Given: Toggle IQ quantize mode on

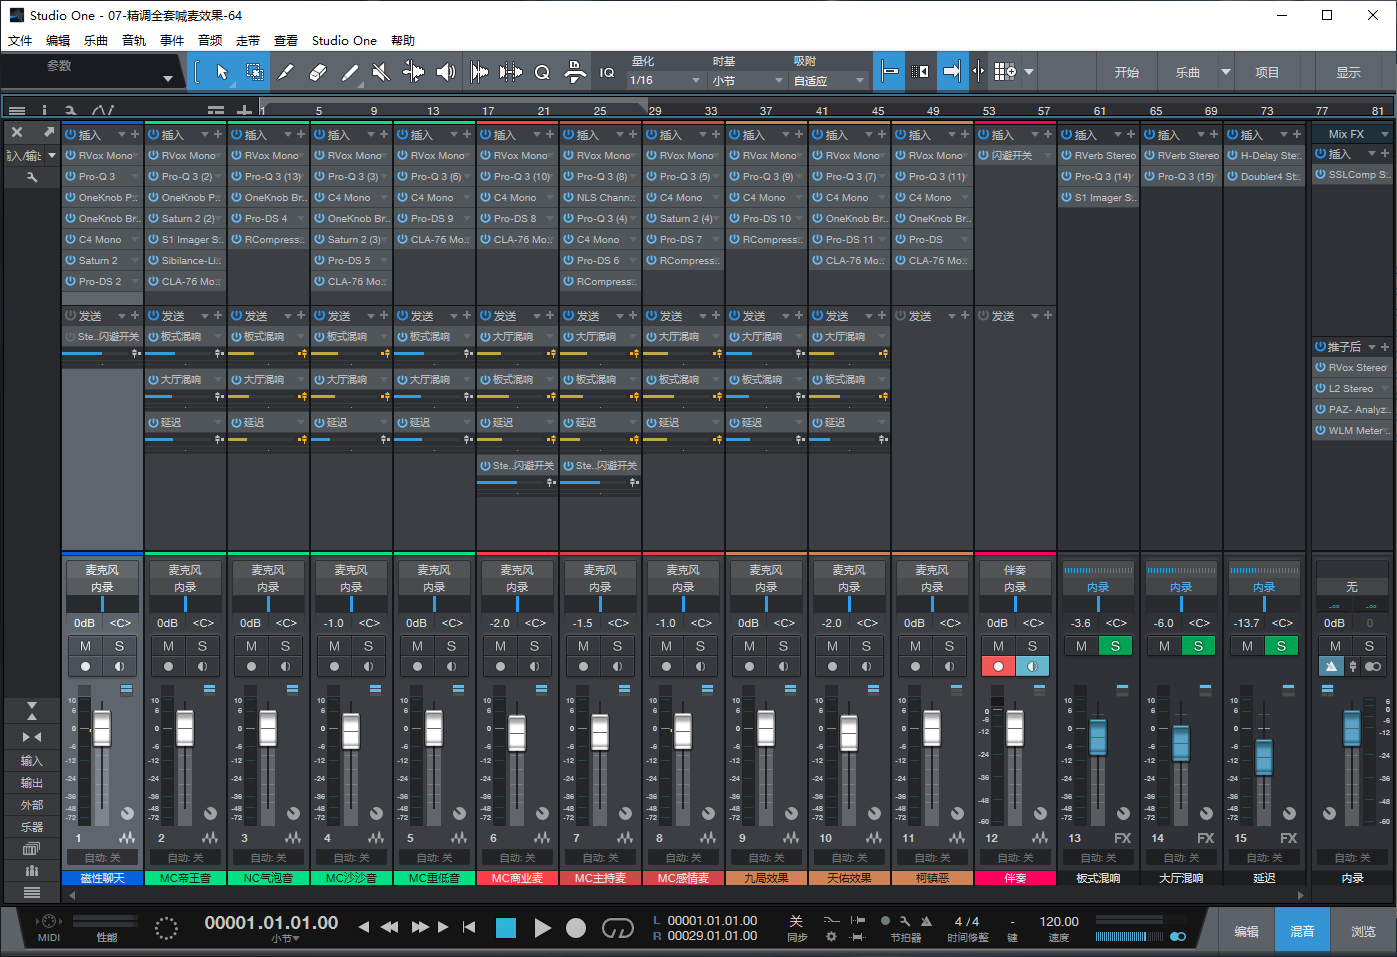Looking at the screenshot, I should 606,71.
